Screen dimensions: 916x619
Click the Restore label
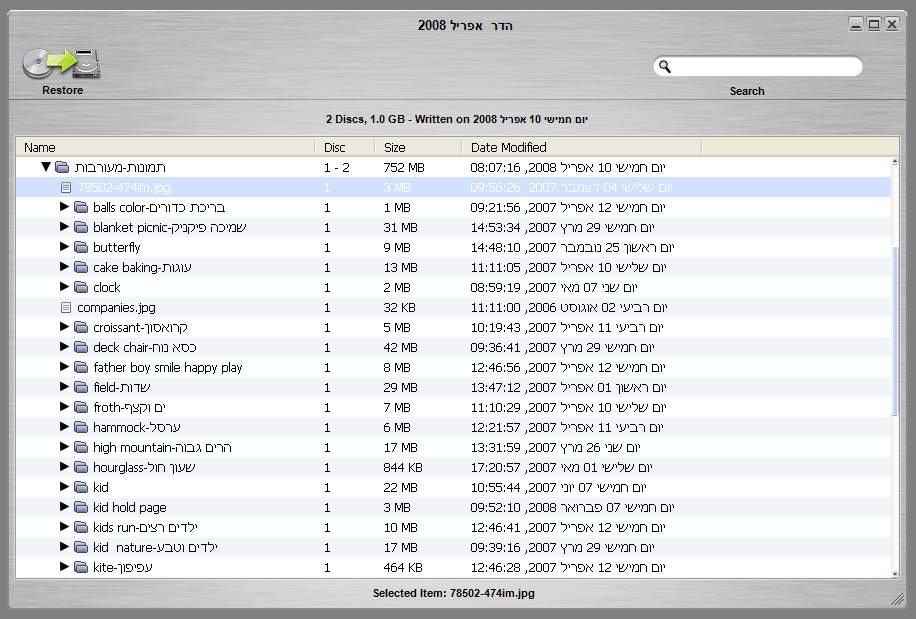coord(63,91)
